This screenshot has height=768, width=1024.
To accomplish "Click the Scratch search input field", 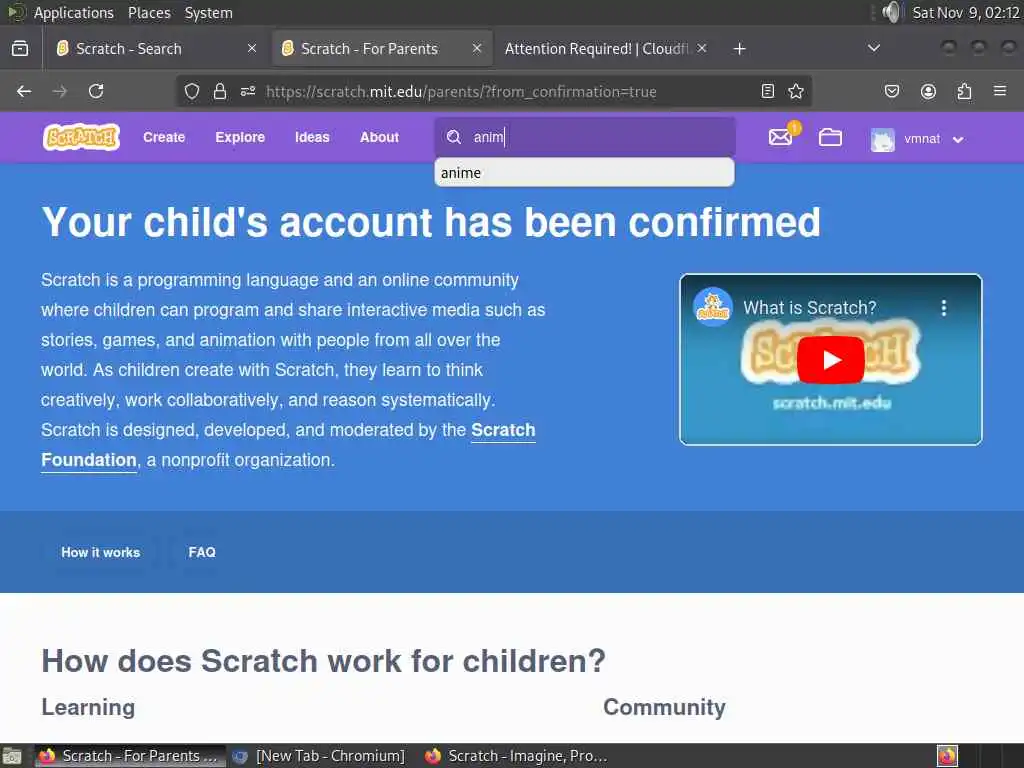I will [585, 137].
